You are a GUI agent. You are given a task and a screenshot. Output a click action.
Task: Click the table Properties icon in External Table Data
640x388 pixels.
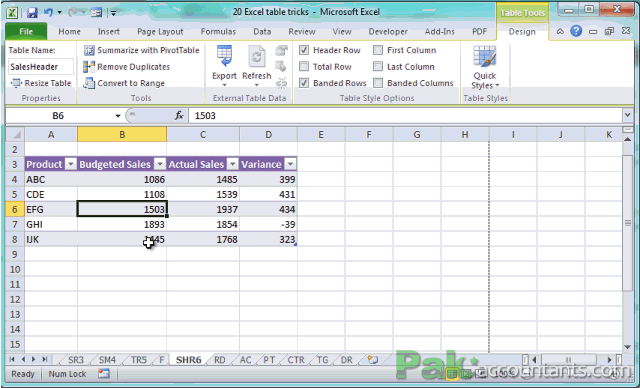tap(281, 50)
